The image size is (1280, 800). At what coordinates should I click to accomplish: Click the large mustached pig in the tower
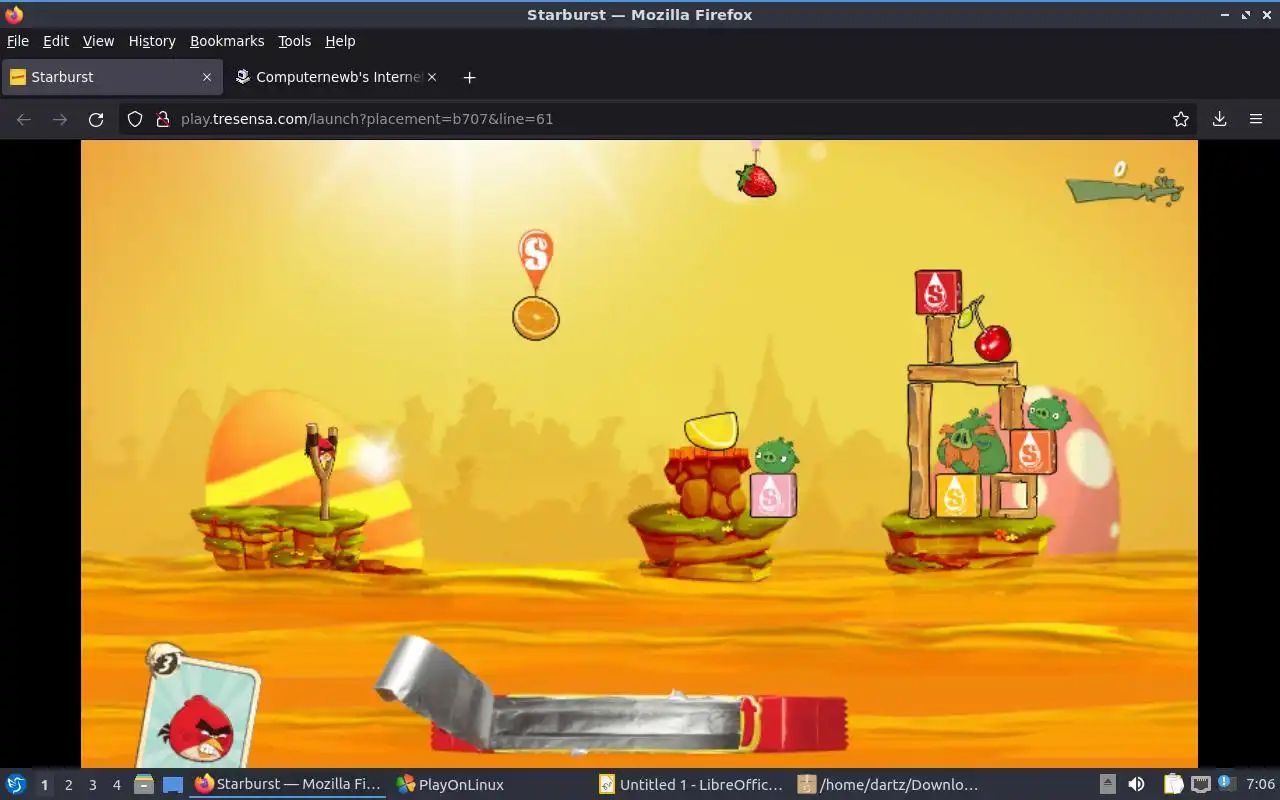coord(970,443)
